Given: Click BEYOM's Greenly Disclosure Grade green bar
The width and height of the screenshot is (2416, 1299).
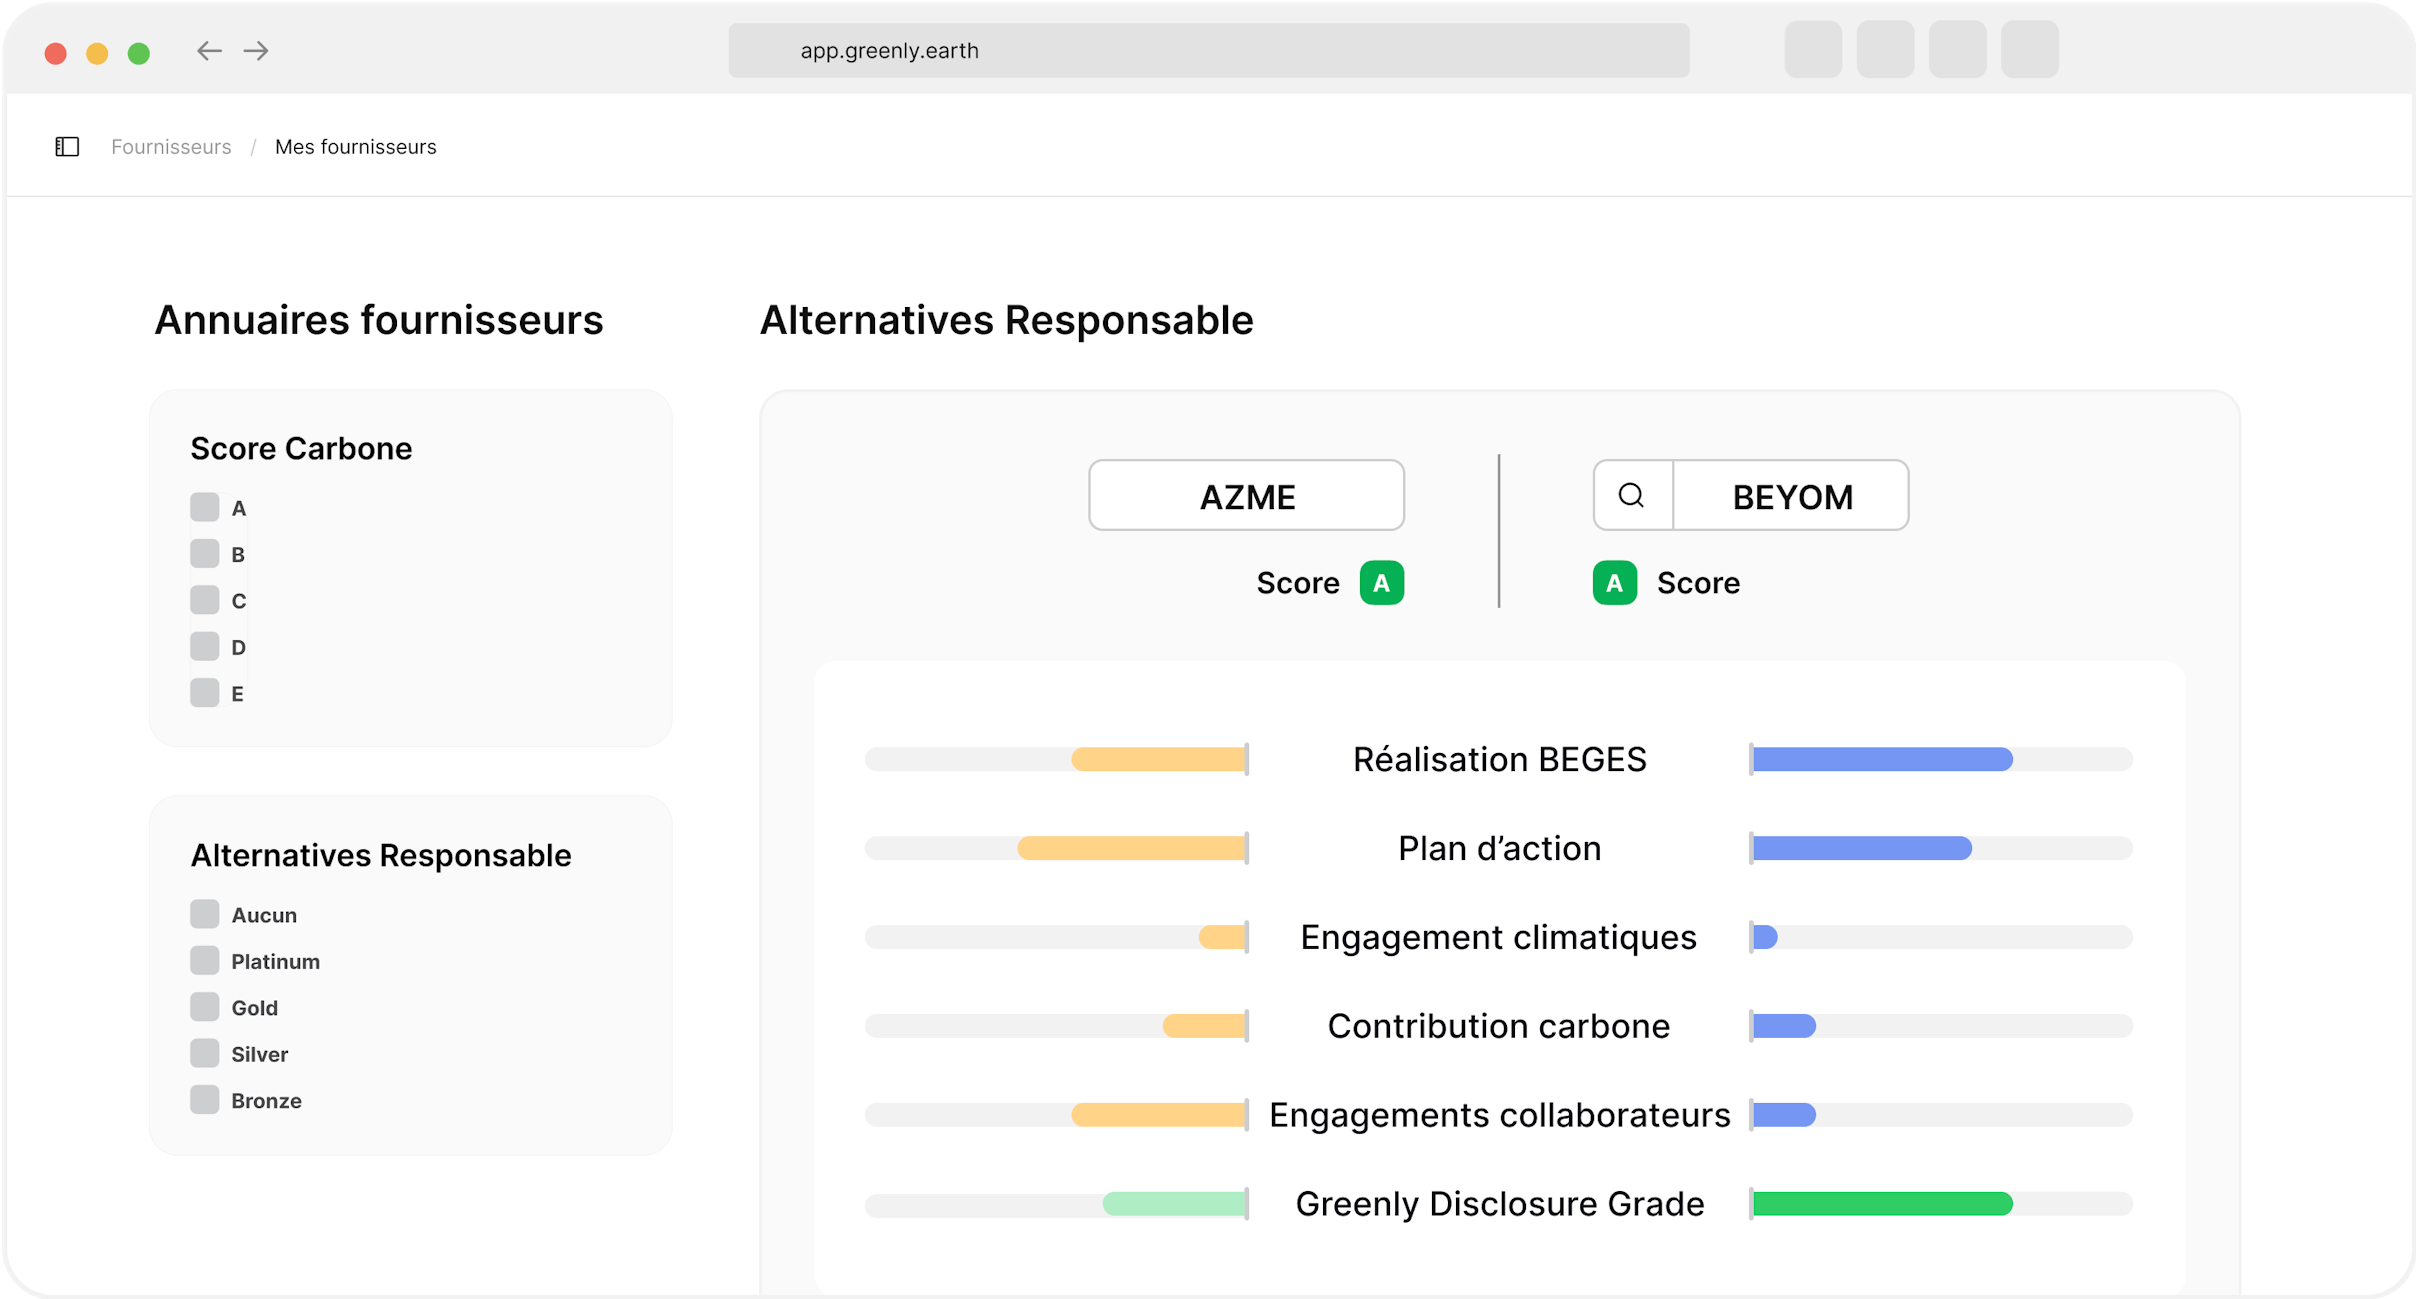Looking at the screenshot, I should pyautogui.click(x=1882, y=1204).
